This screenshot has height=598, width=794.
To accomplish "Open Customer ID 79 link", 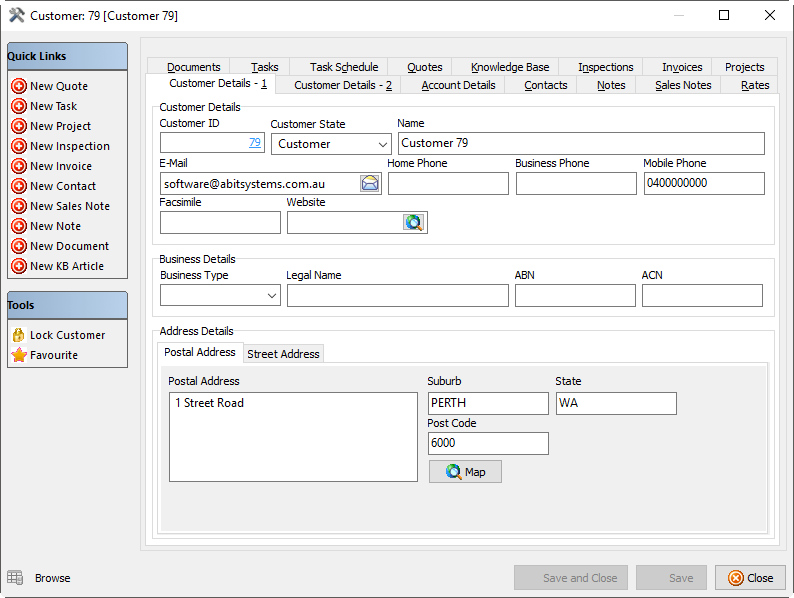I will [x=254, y=143].
